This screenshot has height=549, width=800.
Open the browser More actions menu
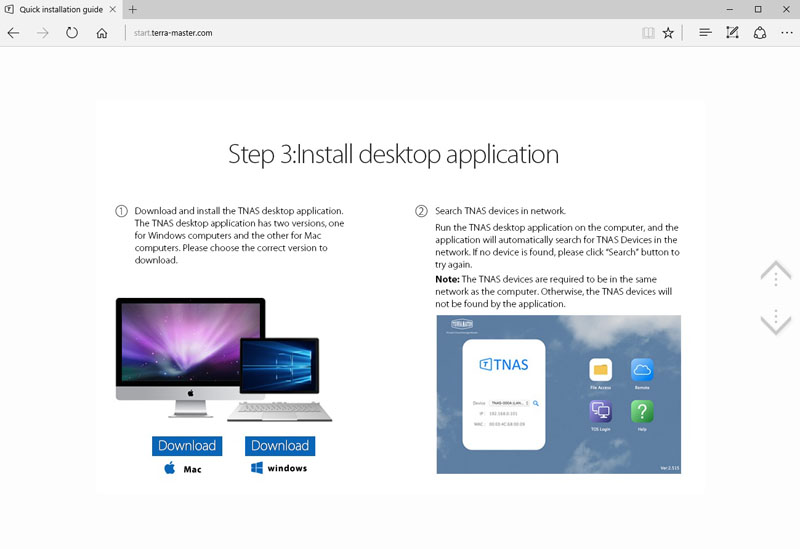coord(787,33)
